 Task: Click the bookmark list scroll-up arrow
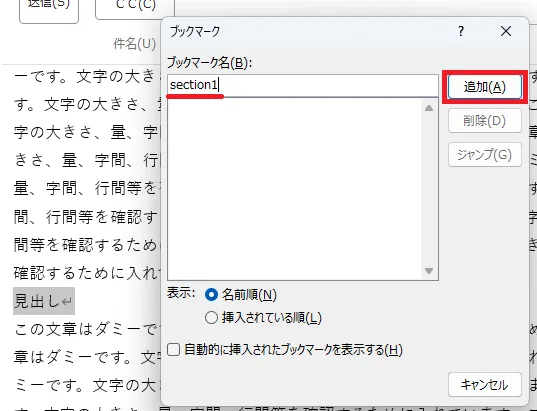tap(429, 108)
